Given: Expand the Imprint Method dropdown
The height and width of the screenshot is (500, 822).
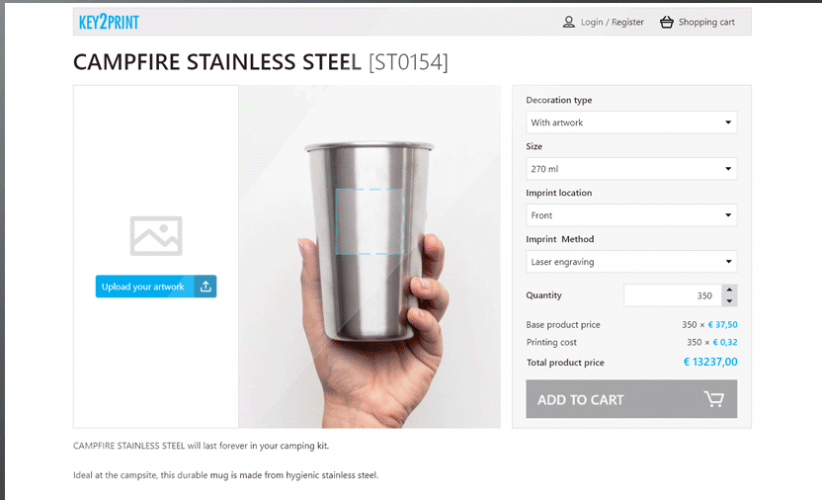Looking at the screenshot, I should (631, 262).
